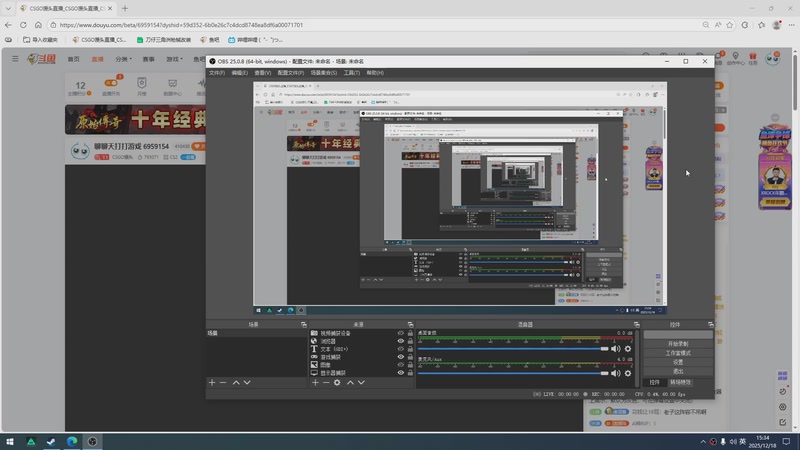Click 退出 button in OBS controls
Screen dimensions: 800x450
678,371
